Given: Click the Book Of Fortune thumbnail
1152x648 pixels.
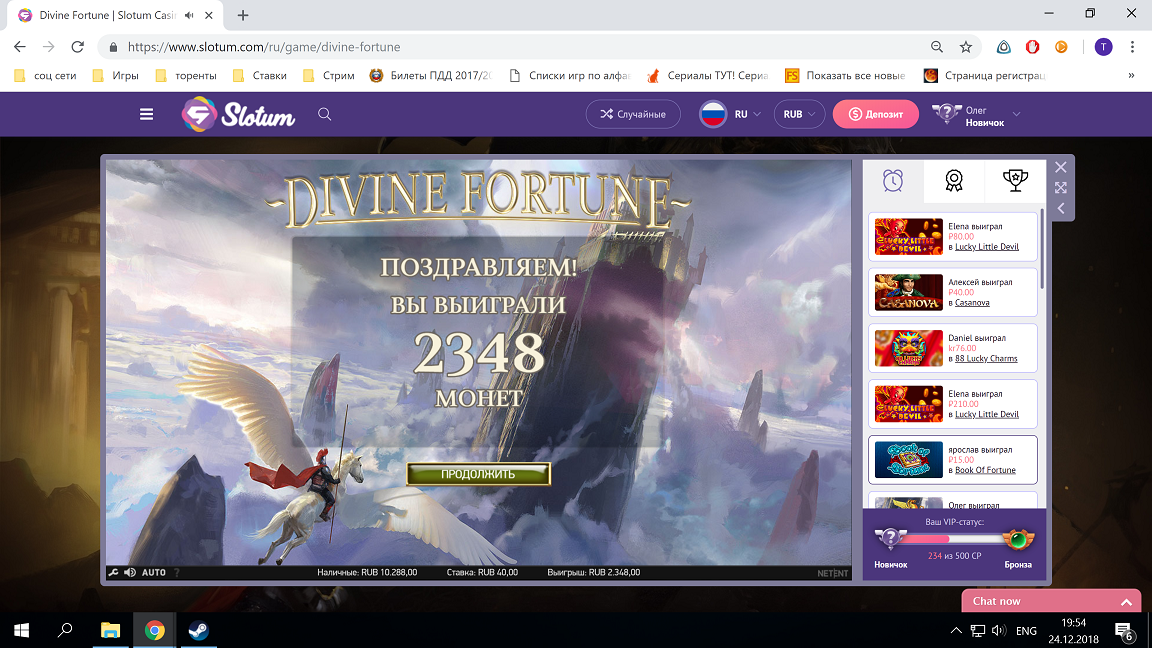Looking at the screenshot, I should click(x=909, y=460).
